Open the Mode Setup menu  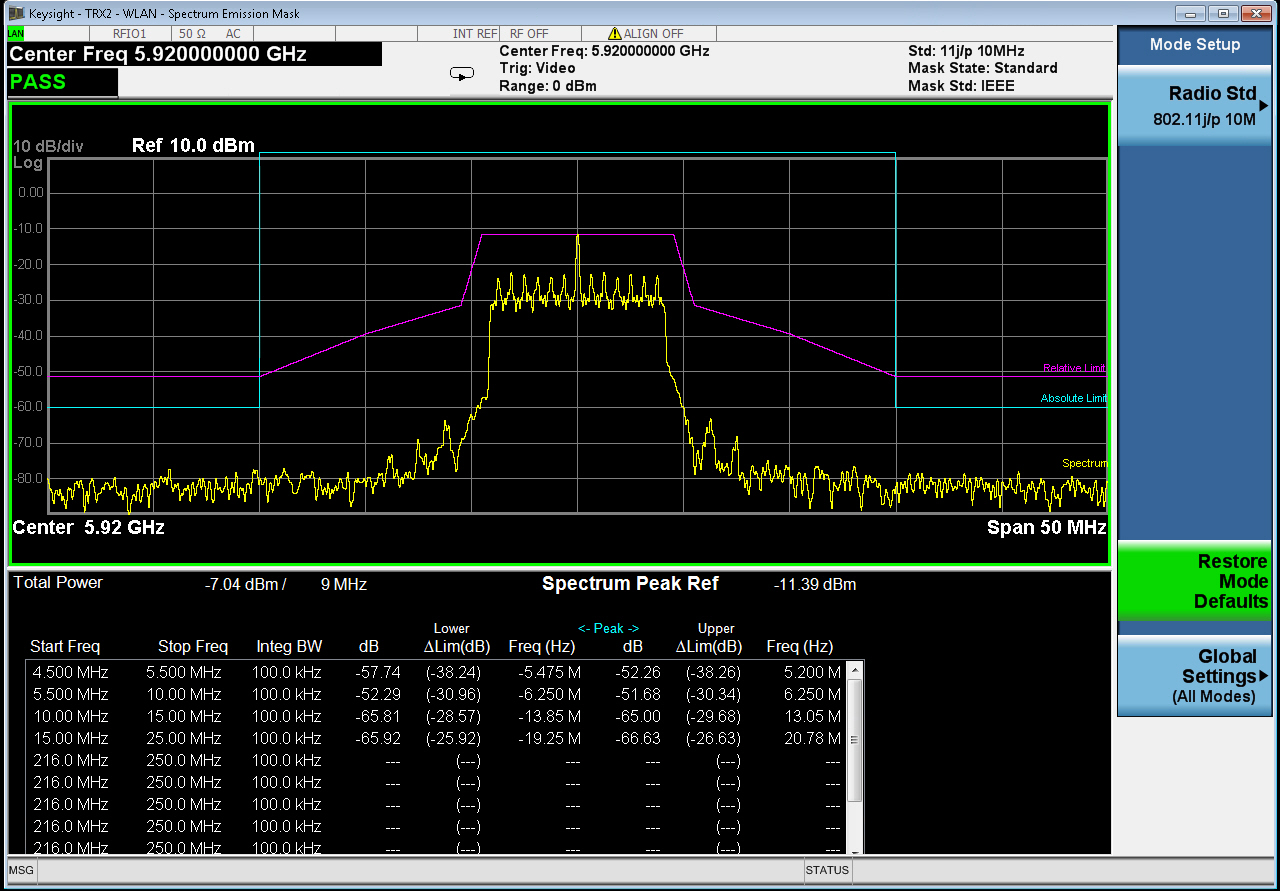tap(1194, 44)
